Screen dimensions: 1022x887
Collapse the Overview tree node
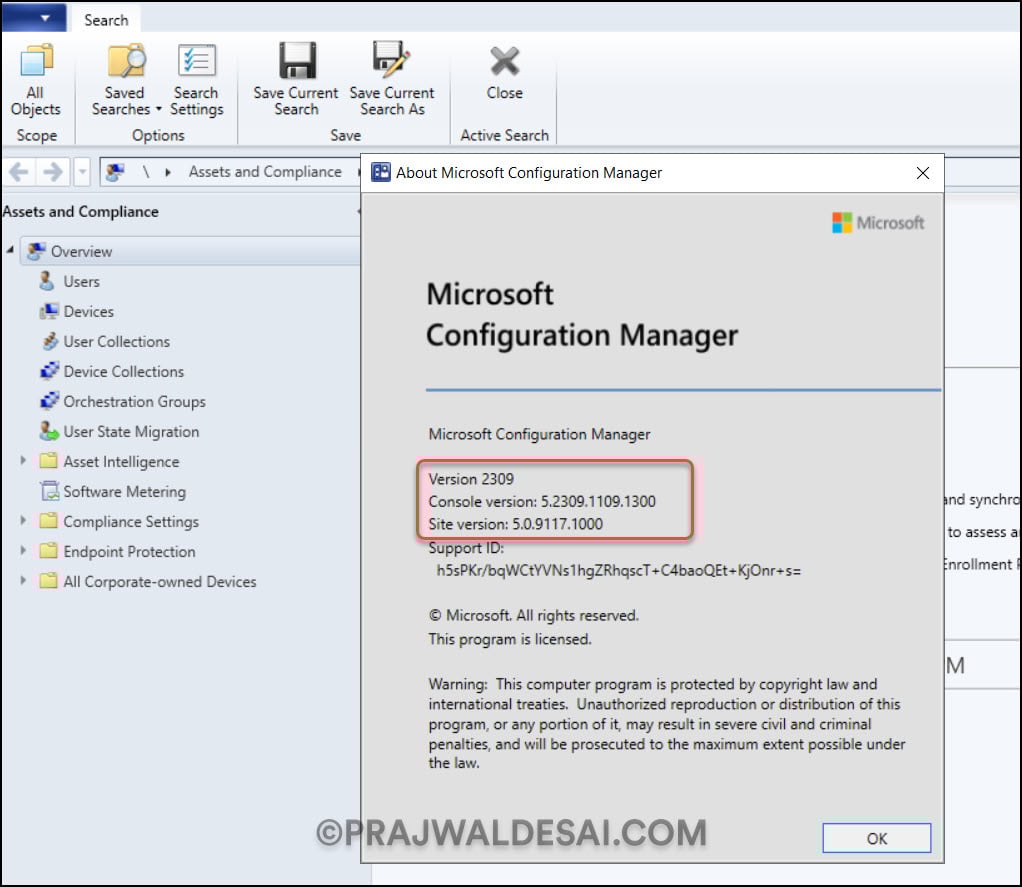point(10,250)
